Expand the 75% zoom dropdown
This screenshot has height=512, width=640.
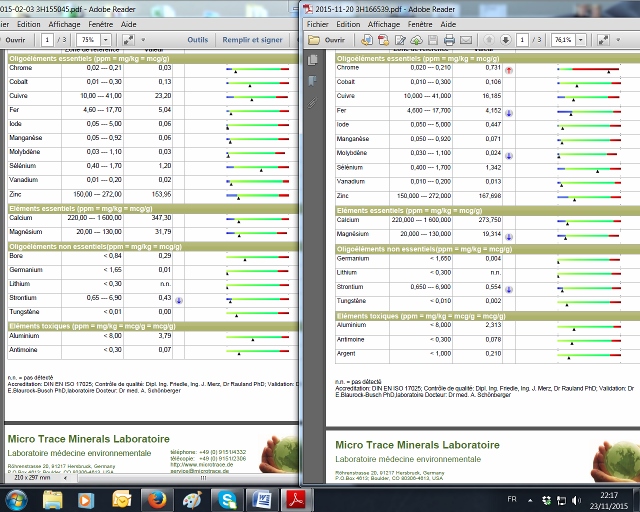tap(106, 40)
